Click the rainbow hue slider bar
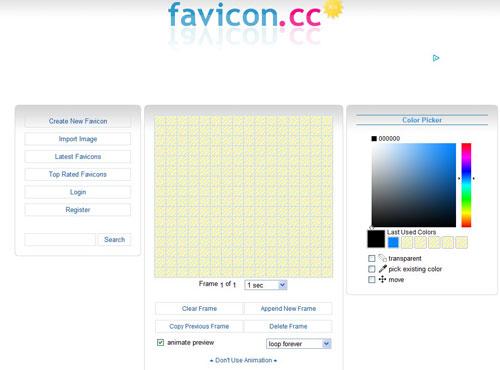The image size is (500, 370). click(x=466, y=185)
